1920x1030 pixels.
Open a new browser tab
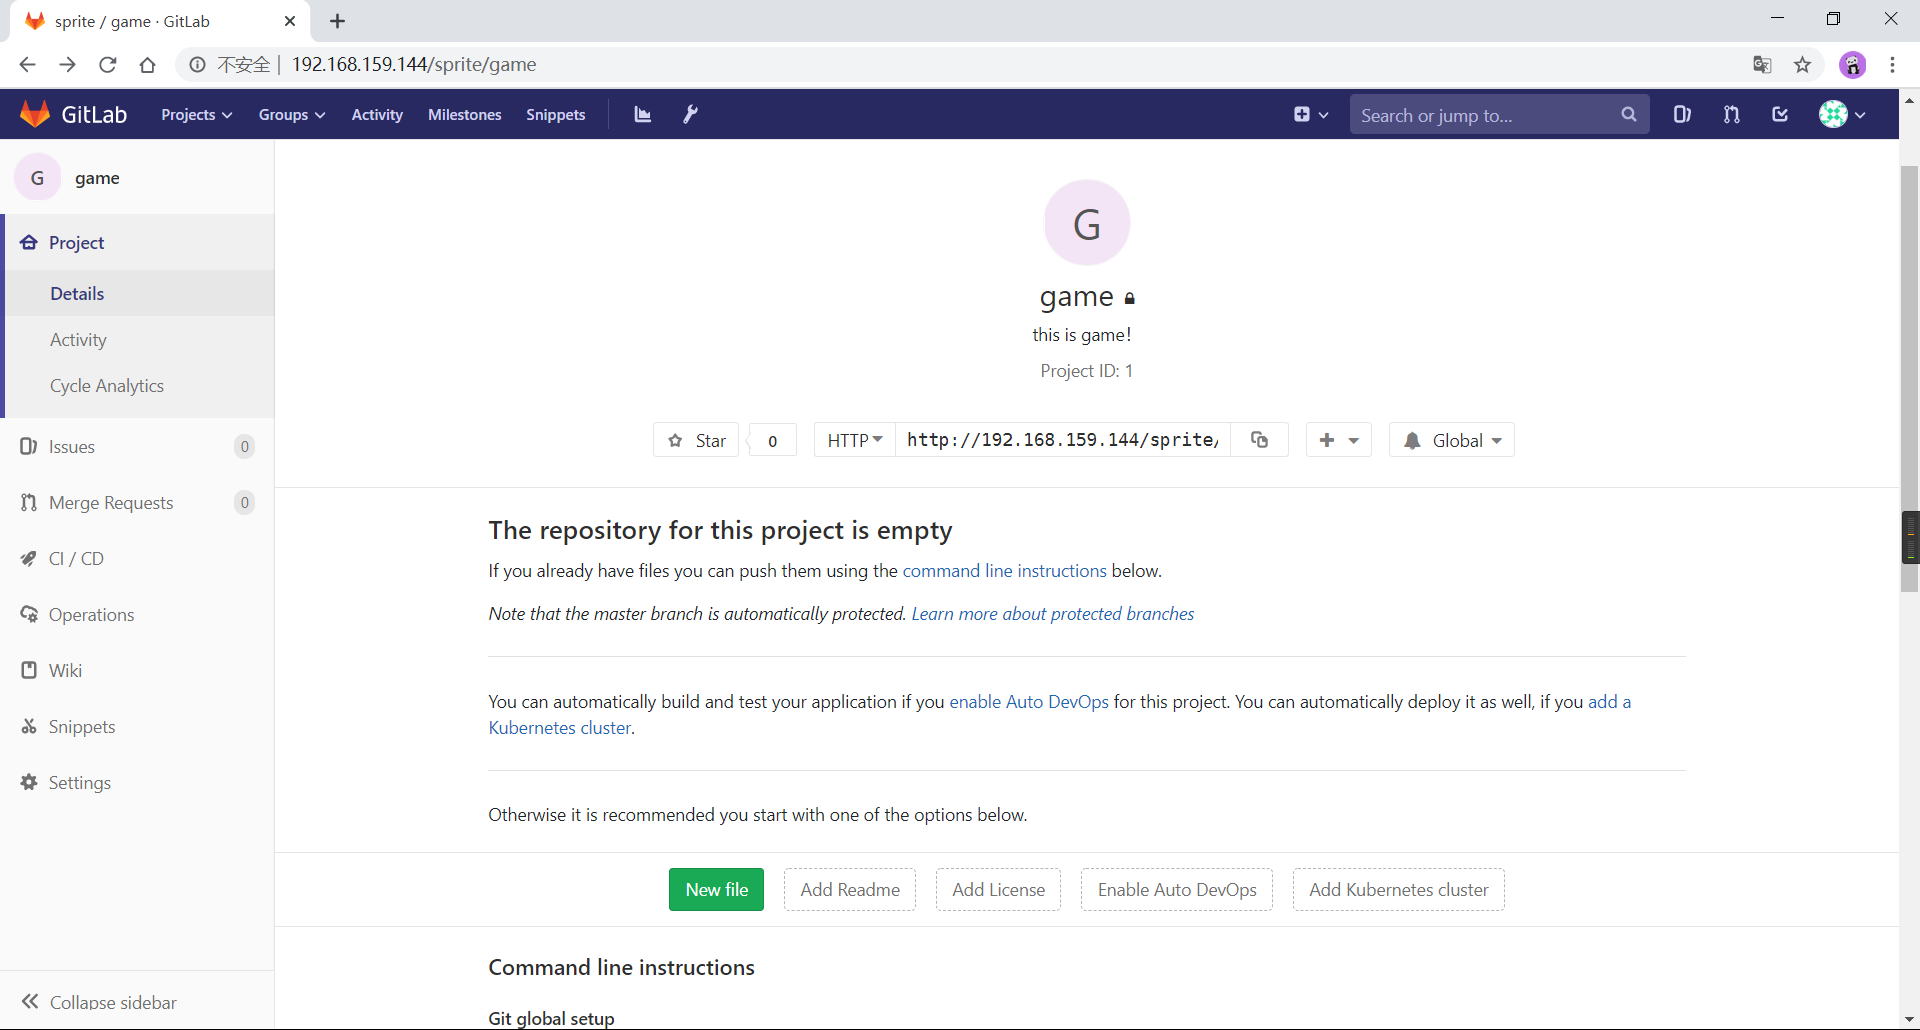(x=338, y=21)
